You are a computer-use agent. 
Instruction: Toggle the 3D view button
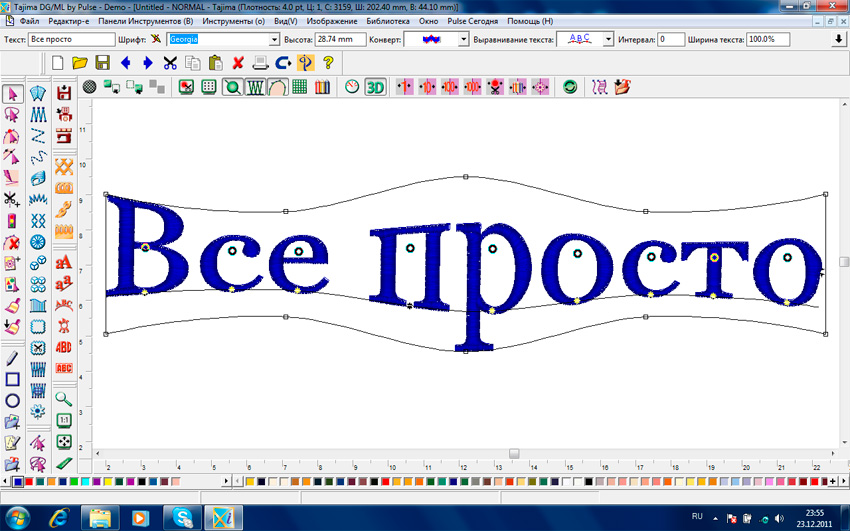point(375,87)
